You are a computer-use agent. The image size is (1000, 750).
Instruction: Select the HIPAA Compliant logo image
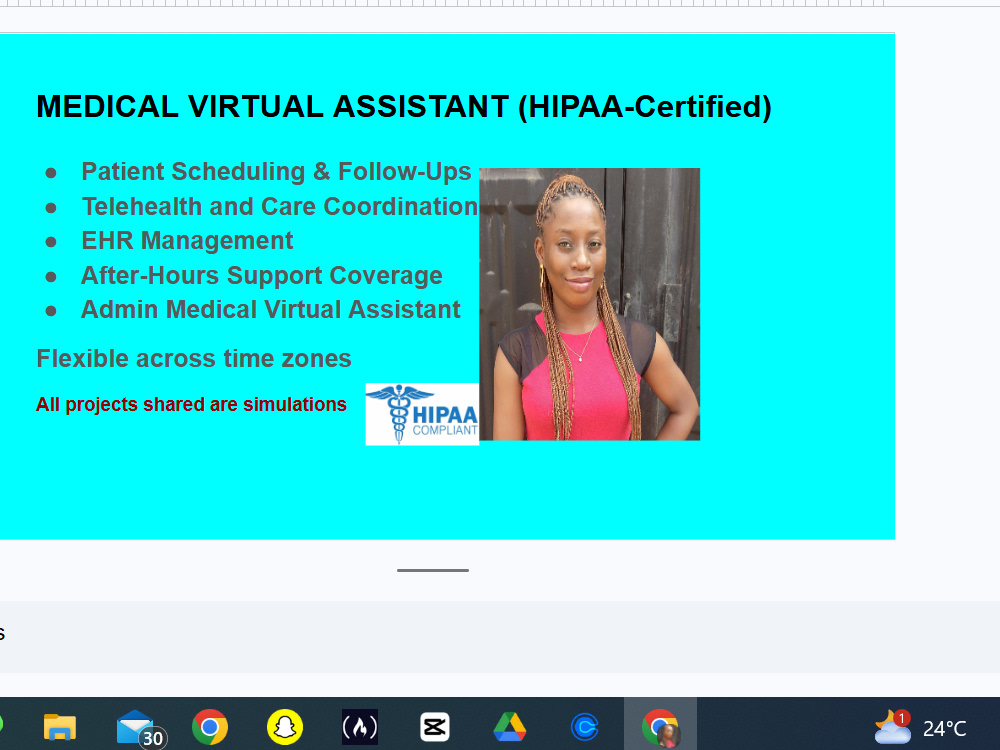point(422,414)
